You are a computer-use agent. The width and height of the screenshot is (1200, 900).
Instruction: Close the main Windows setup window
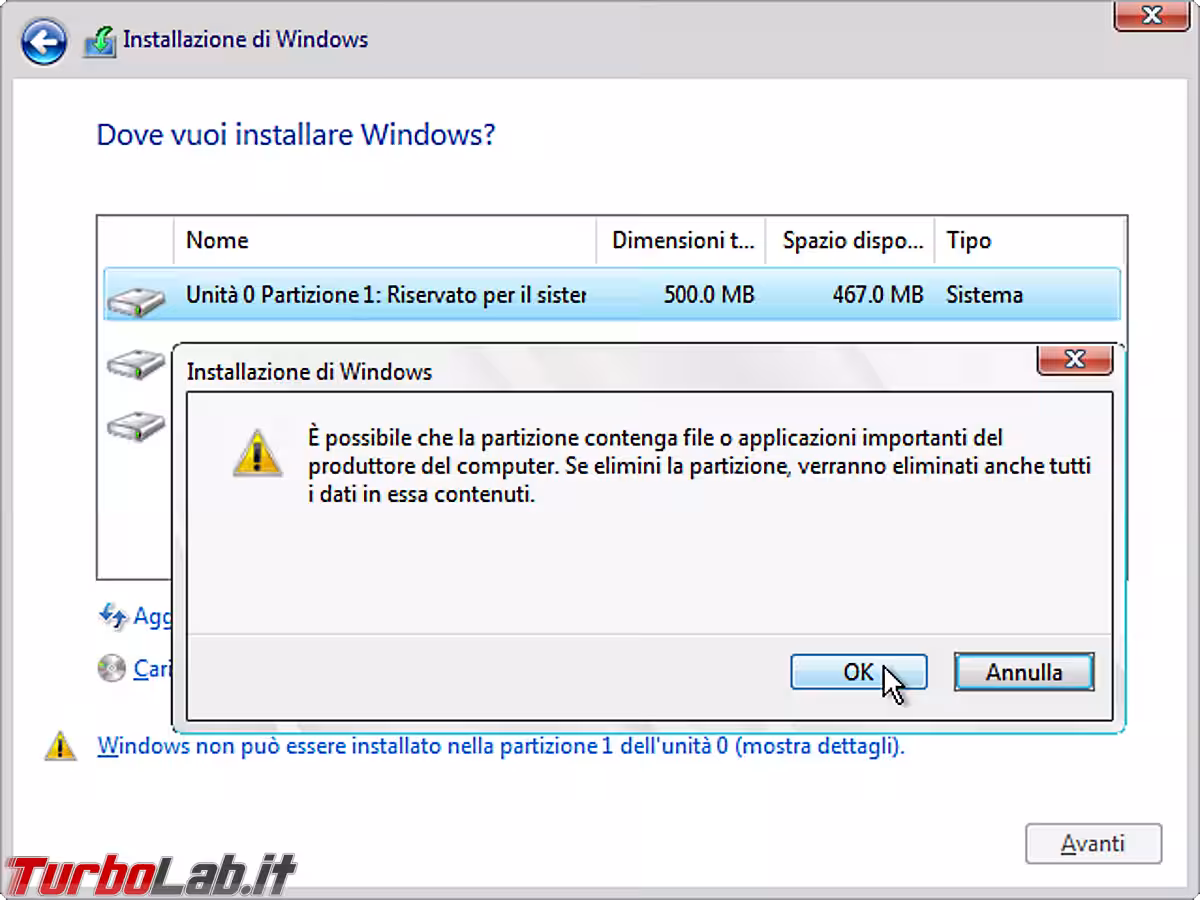pyautogui.click(x=1151, y=16)
